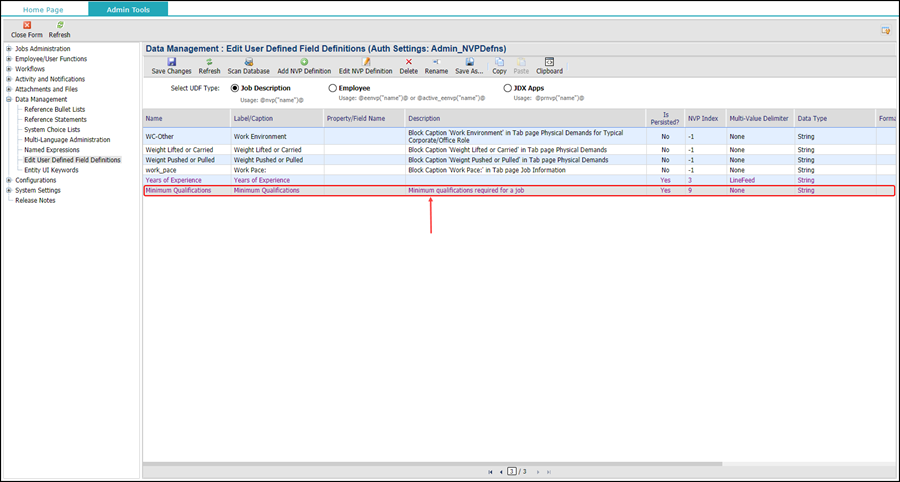Switch to the Home Page tab
The image size is (900, 482).
tap(44, 9)
